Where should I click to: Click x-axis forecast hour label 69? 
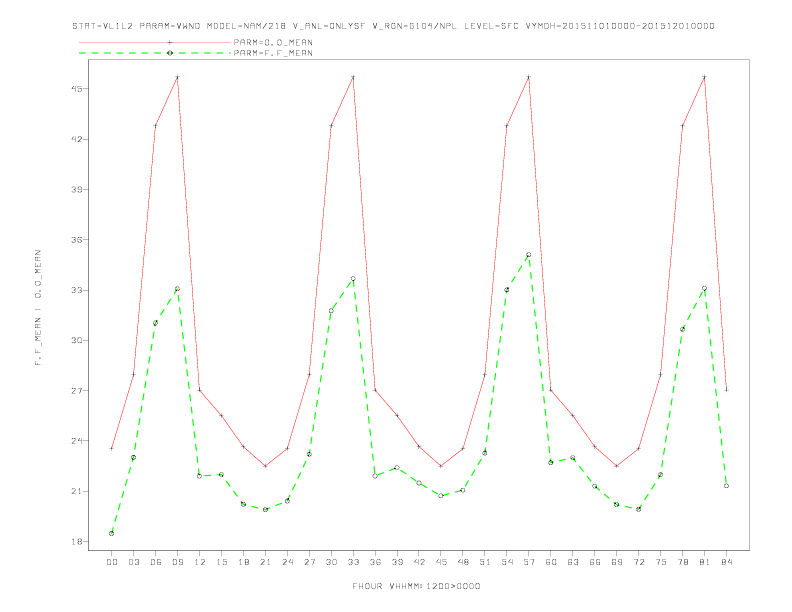coord(617,562)
